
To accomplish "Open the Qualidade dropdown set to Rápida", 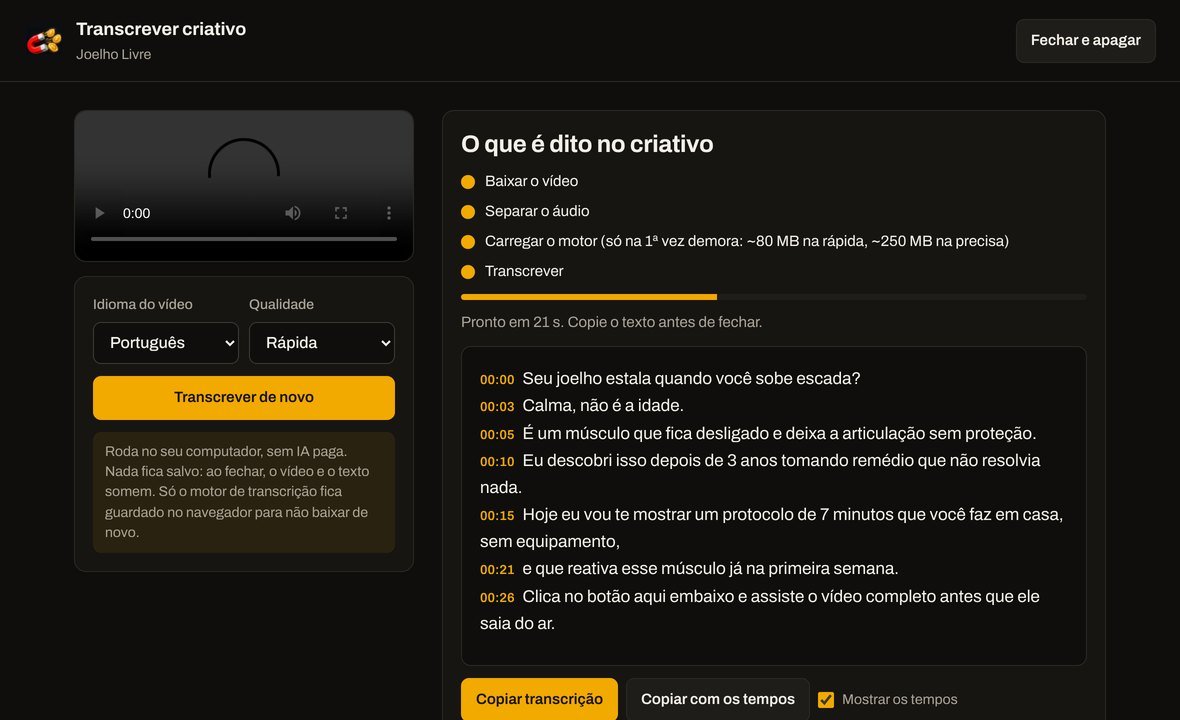I will 321,343.
